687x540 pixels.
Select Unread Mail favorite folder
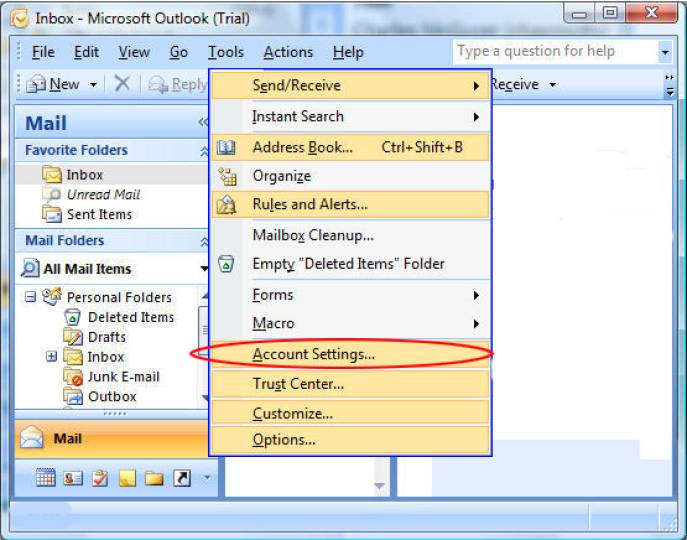(103, 194)
